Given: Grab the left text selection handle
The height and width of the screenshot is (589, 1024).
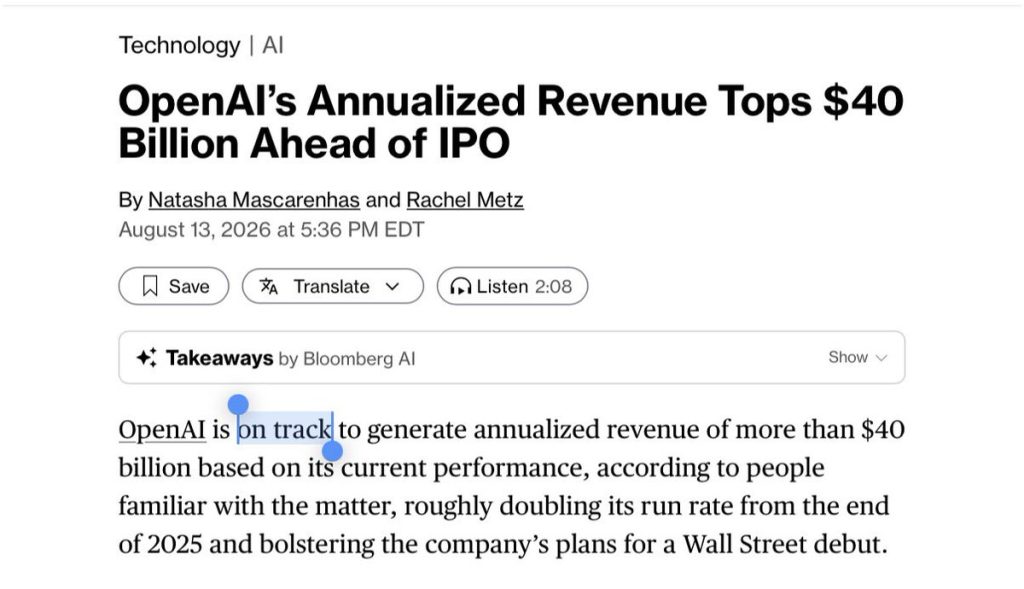Looking at the screenshot, I should click(238, 404).
